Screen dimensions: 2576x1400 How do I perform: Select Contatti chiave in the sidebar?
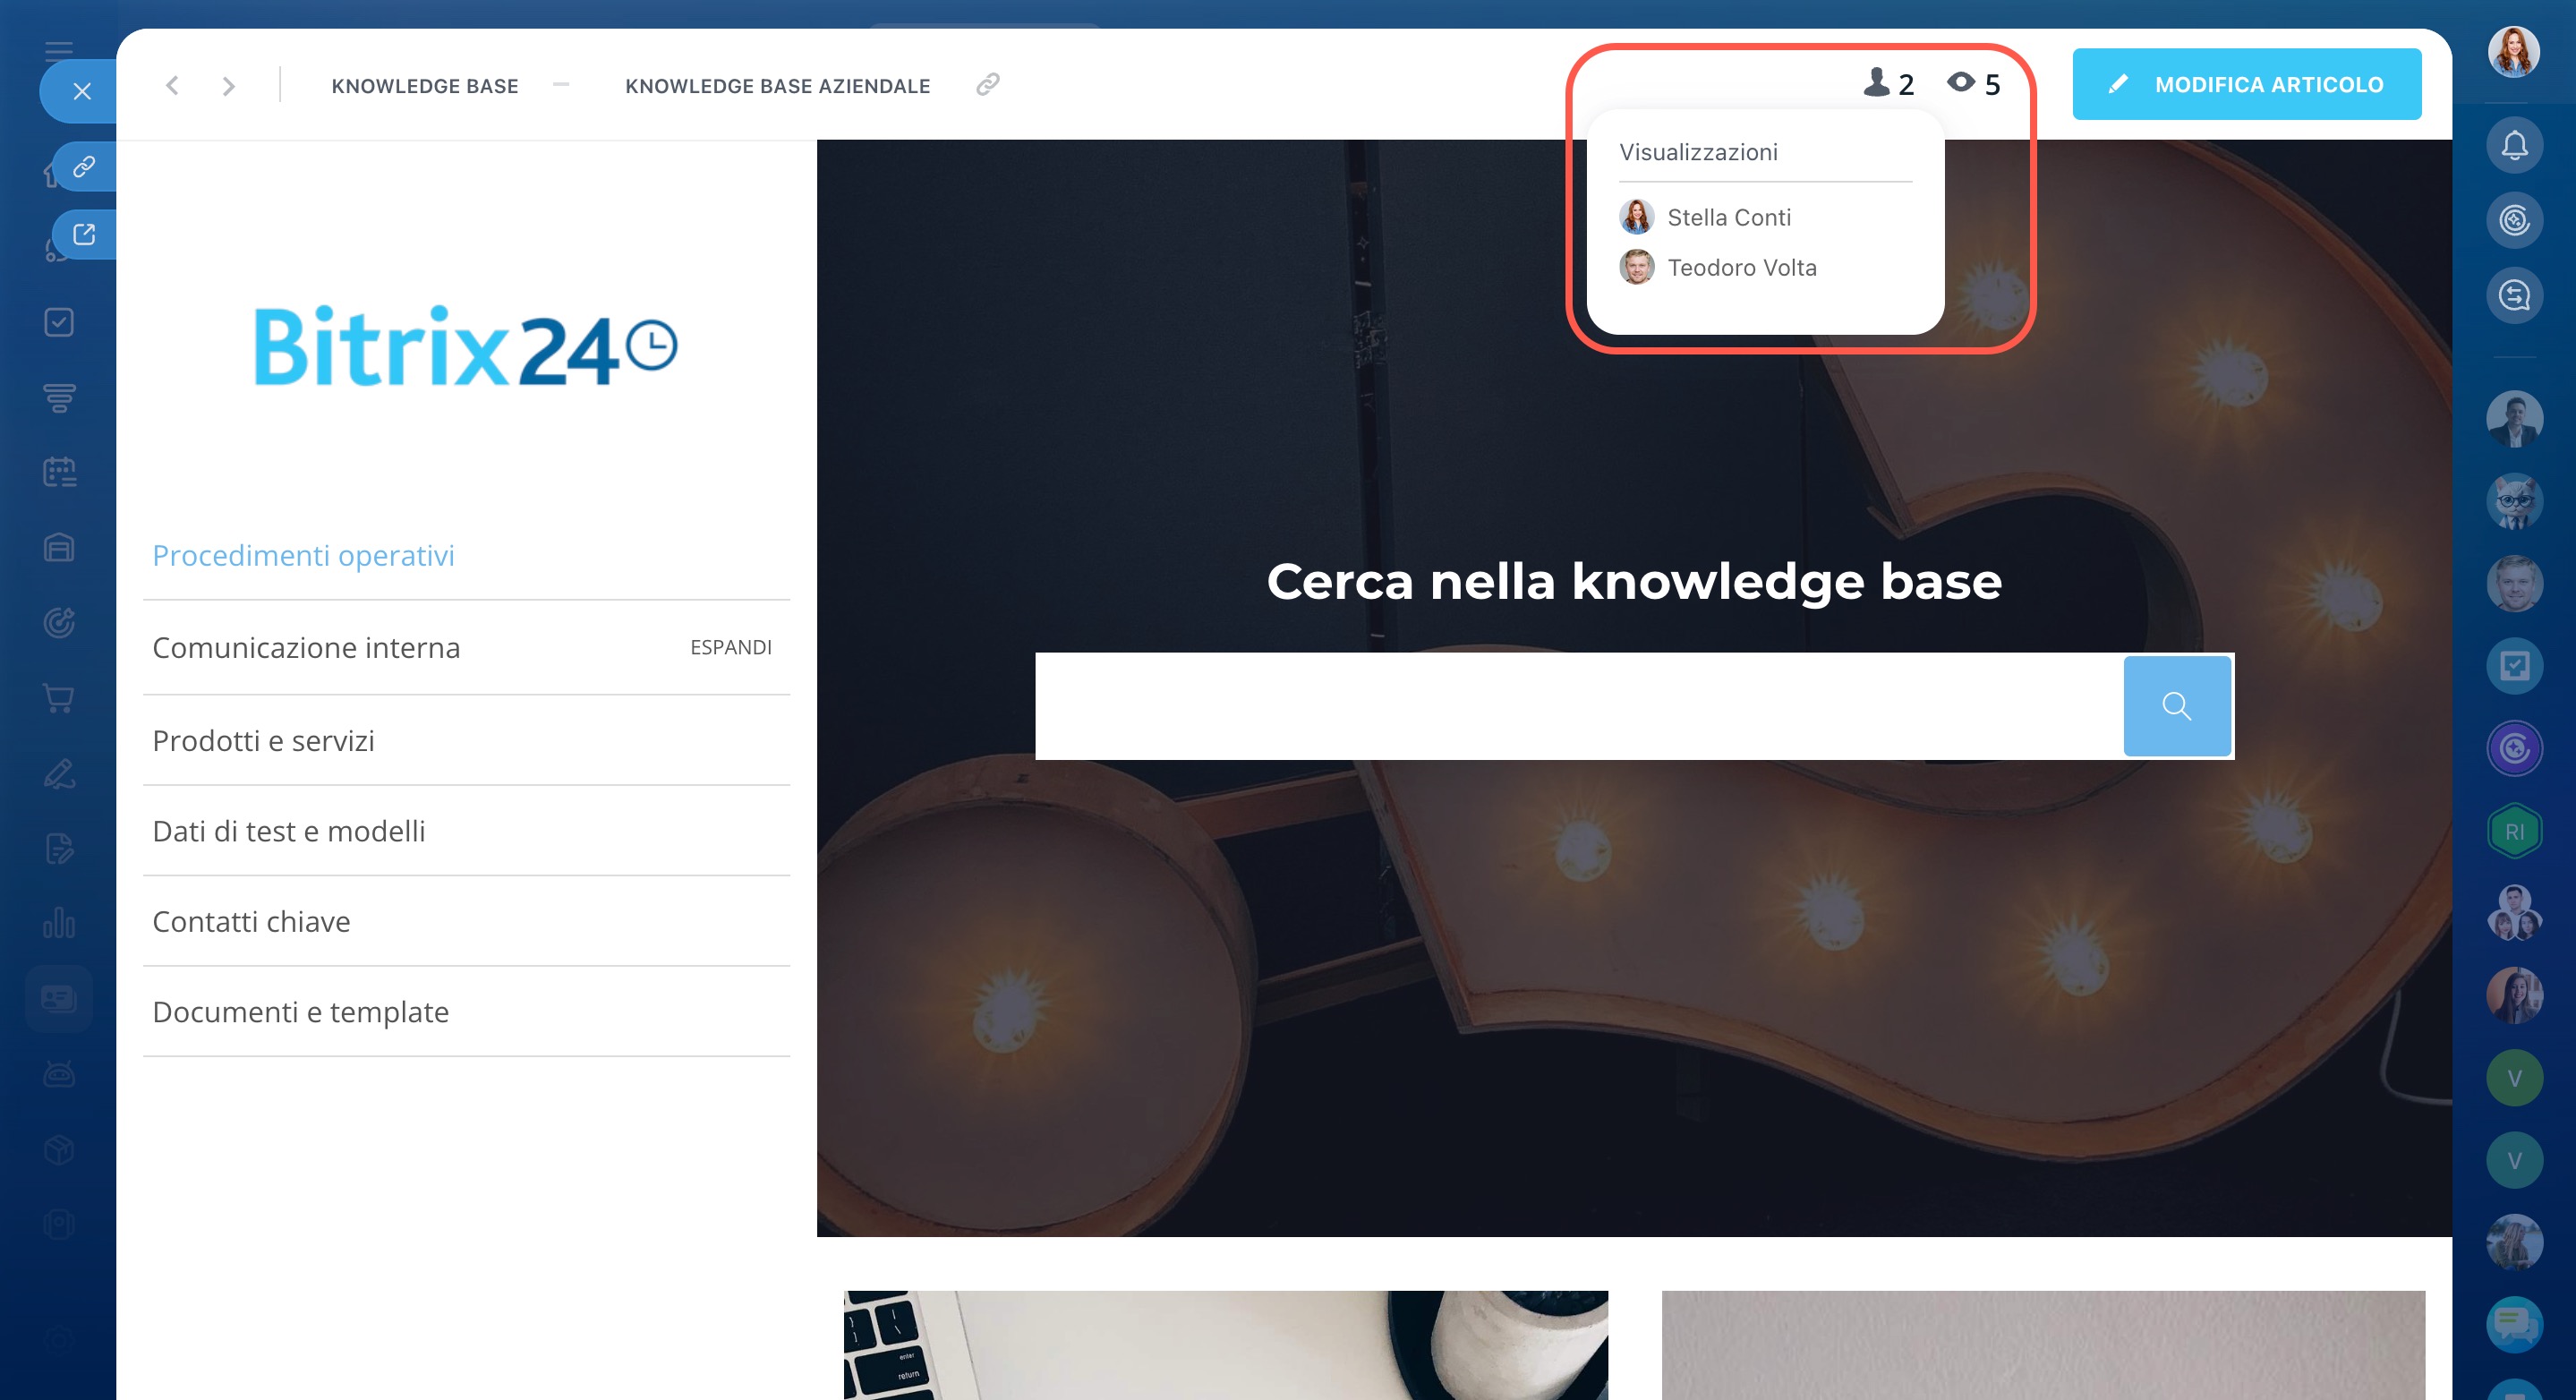251,922
